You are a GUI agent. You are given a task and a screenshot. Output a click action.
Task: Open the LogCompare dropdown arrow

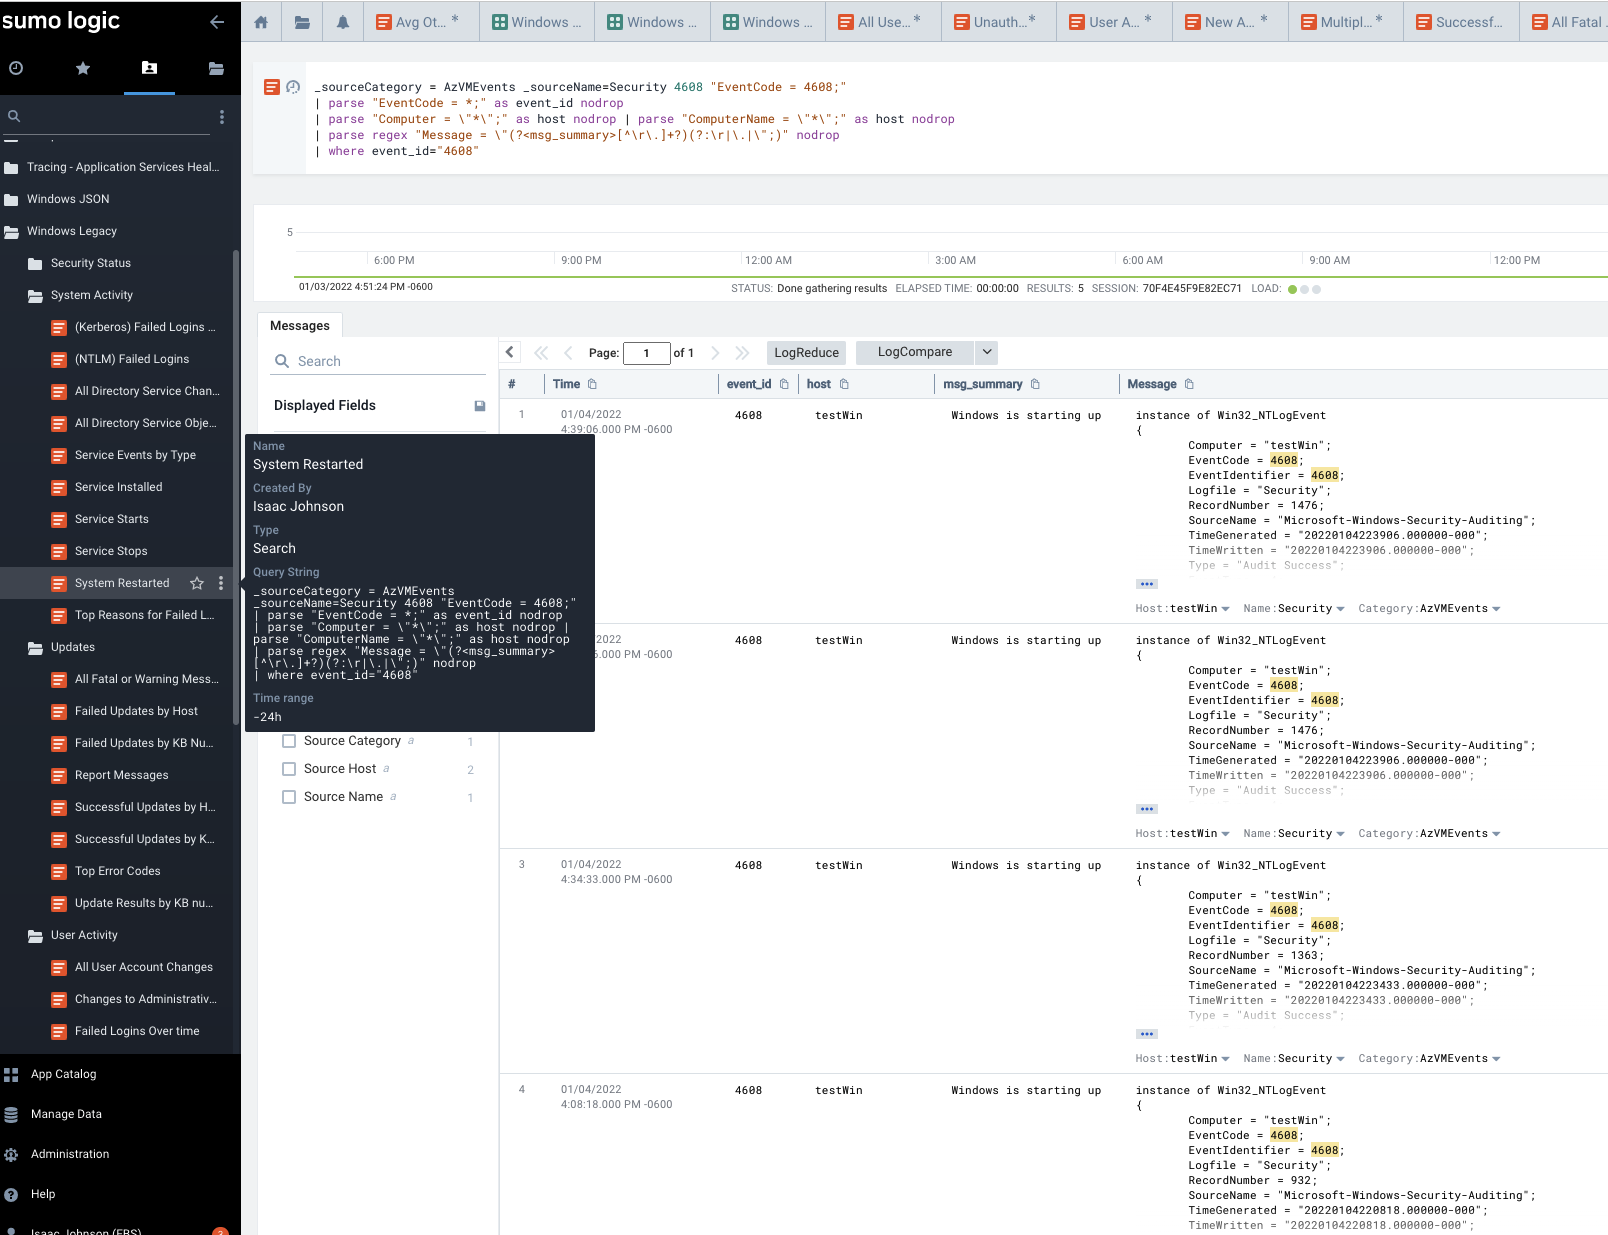[x=986, y=352]
